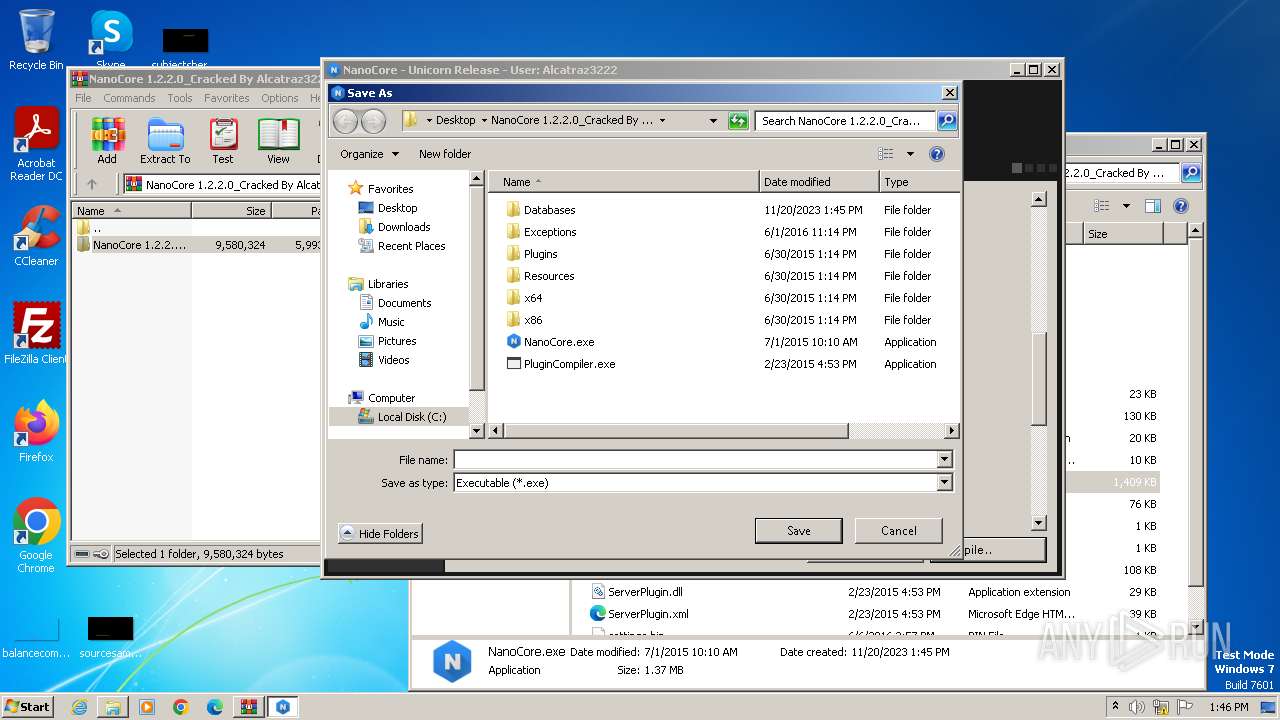Open Skype desktop shortcut
1280x720 pixels.
[x=111, y=40]
